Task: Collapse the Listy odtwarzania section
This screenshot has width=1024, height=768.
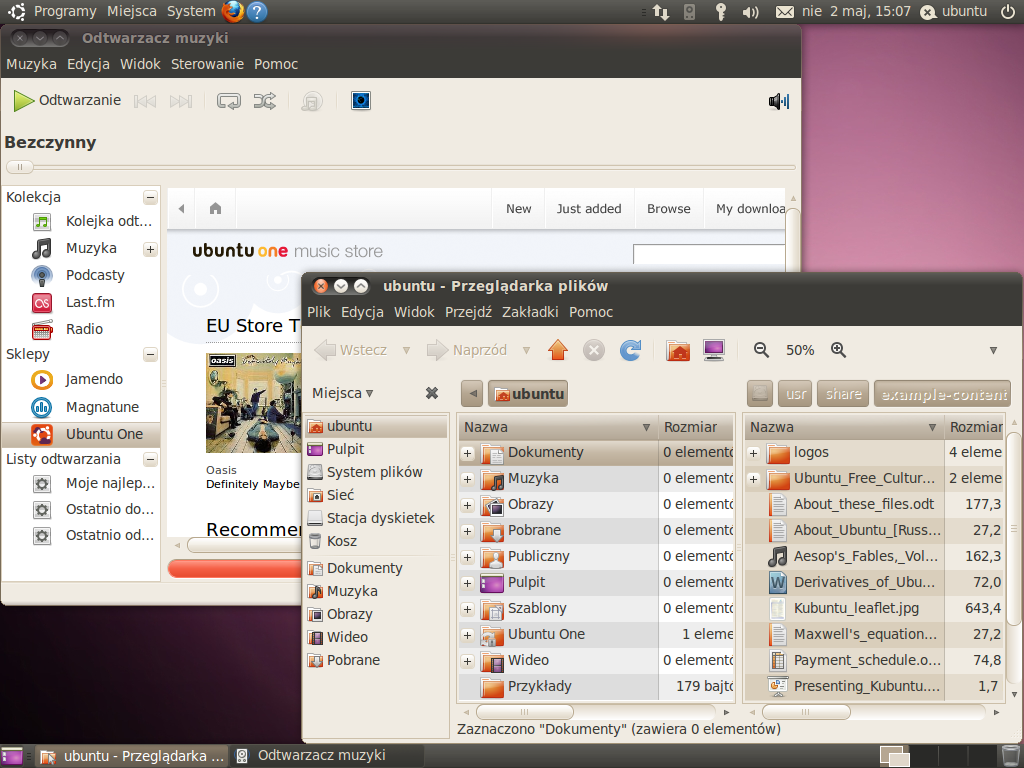Action: (150, 459)
